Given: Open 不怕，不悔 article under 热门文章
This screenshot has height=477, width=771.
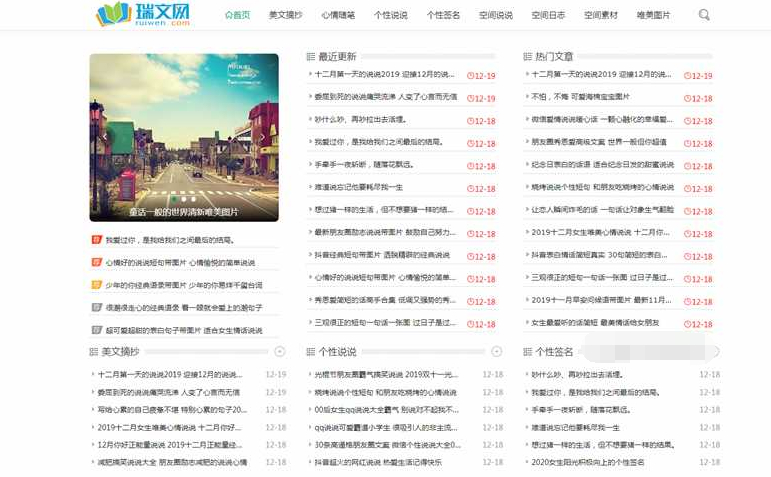Looking at the screenshot, I should tap(580, 97).
